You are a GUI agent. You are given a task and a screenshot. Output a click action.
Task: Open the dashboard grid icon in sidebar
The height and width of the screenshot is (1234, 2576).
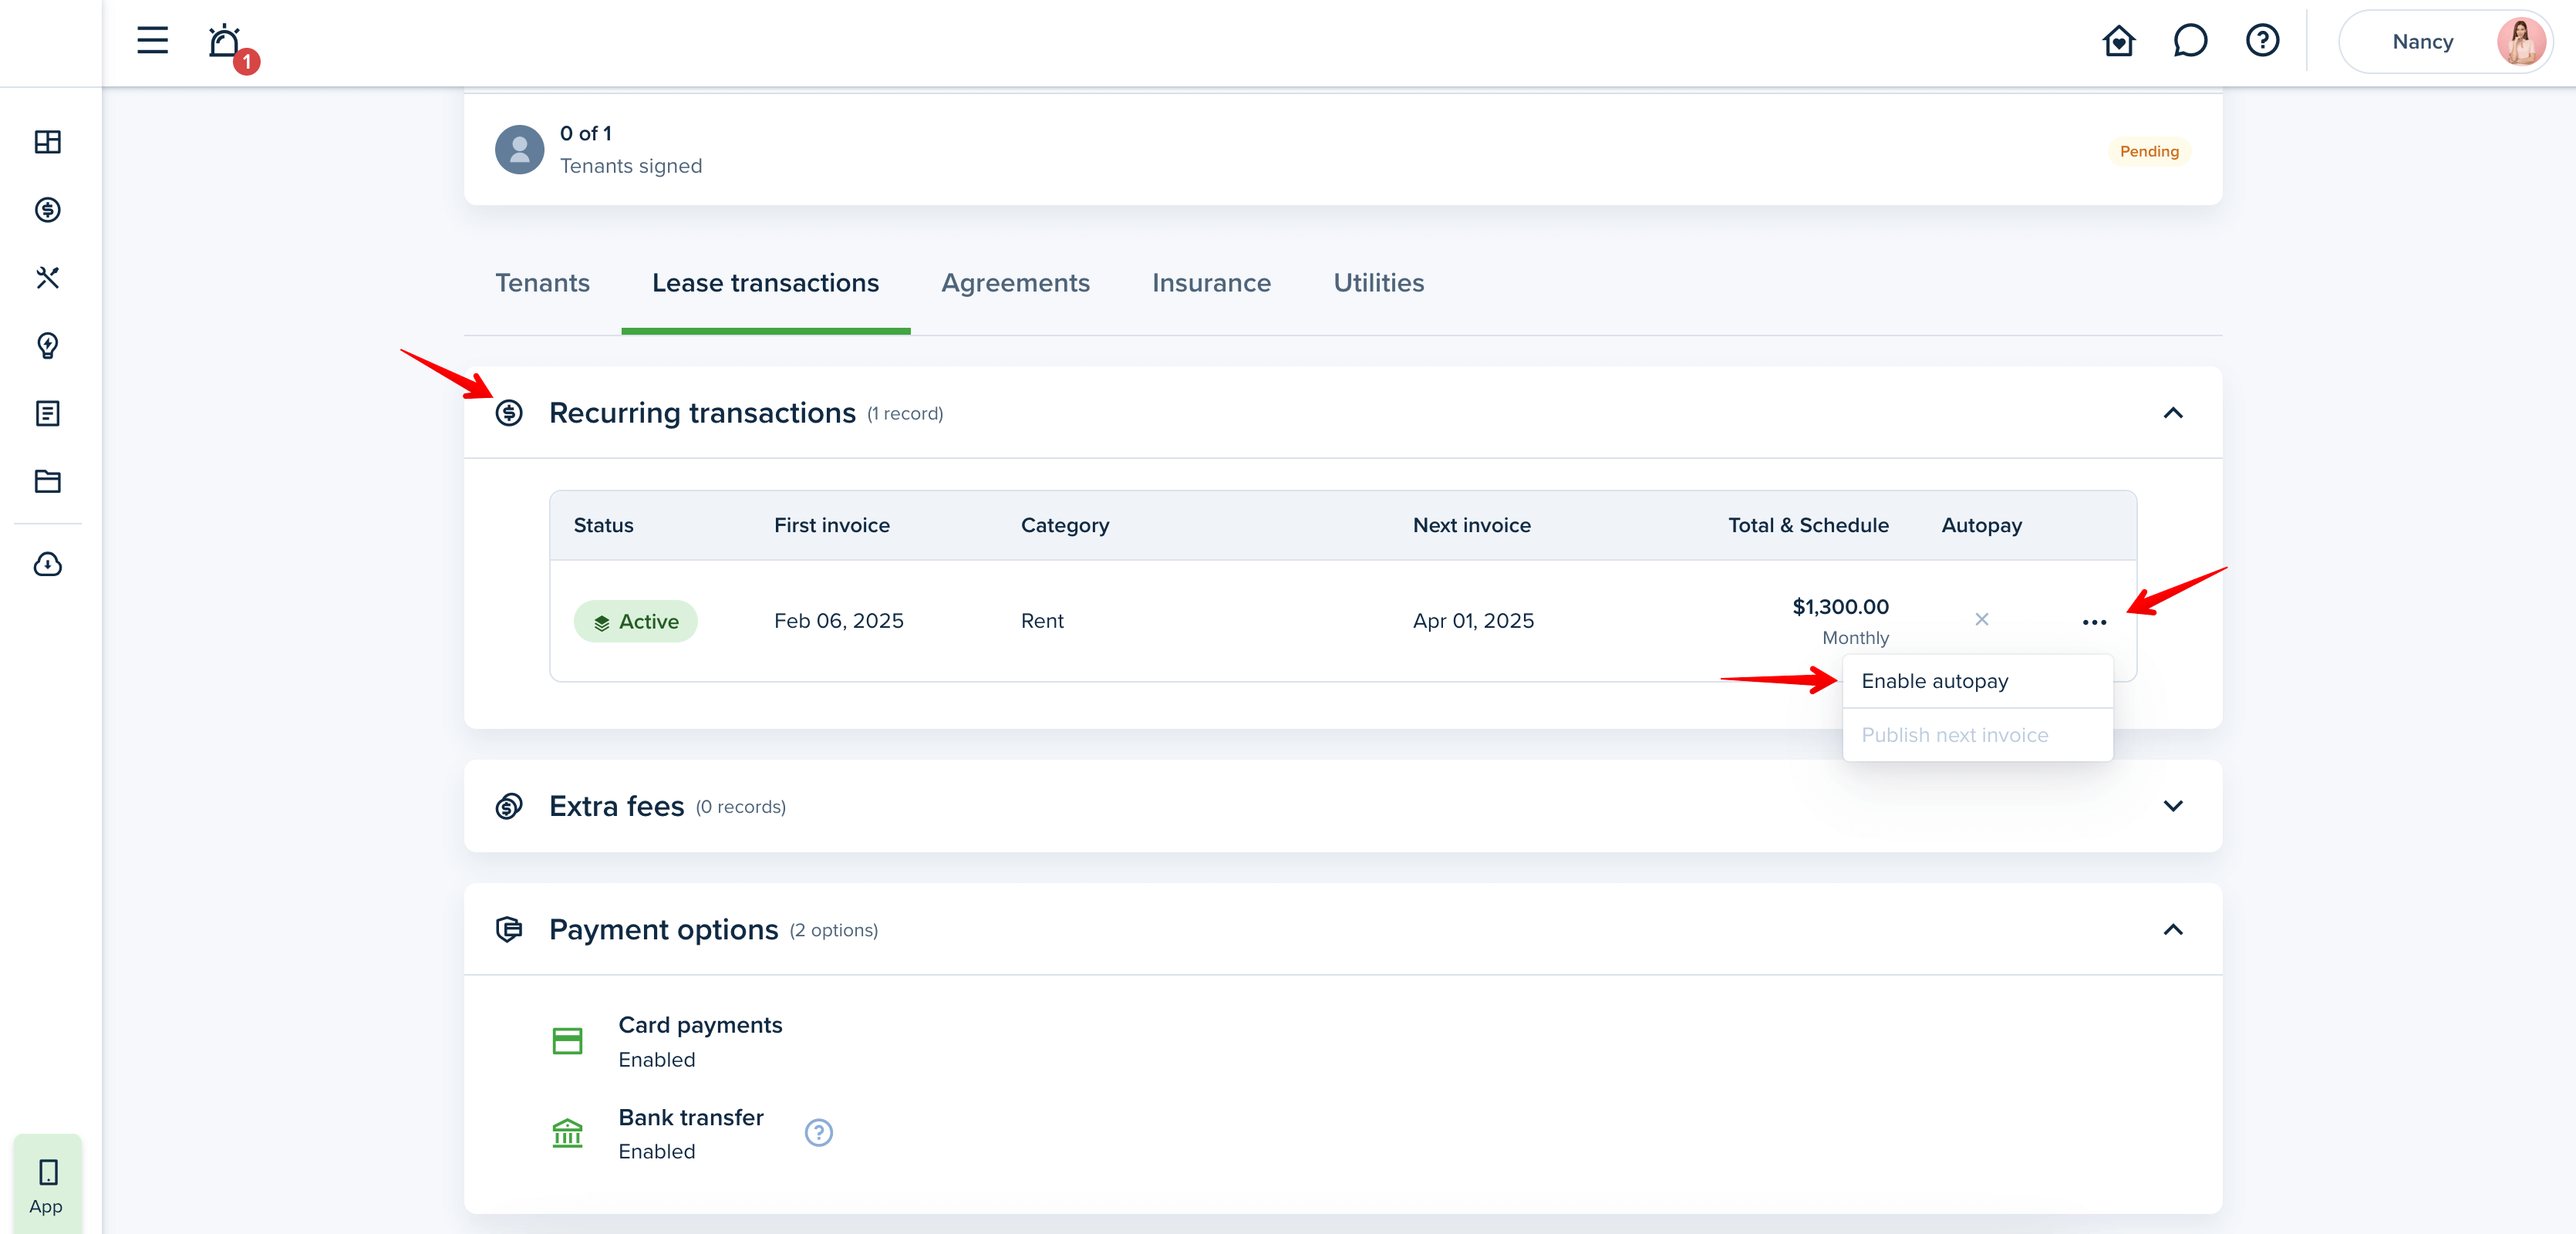point(47,142)
